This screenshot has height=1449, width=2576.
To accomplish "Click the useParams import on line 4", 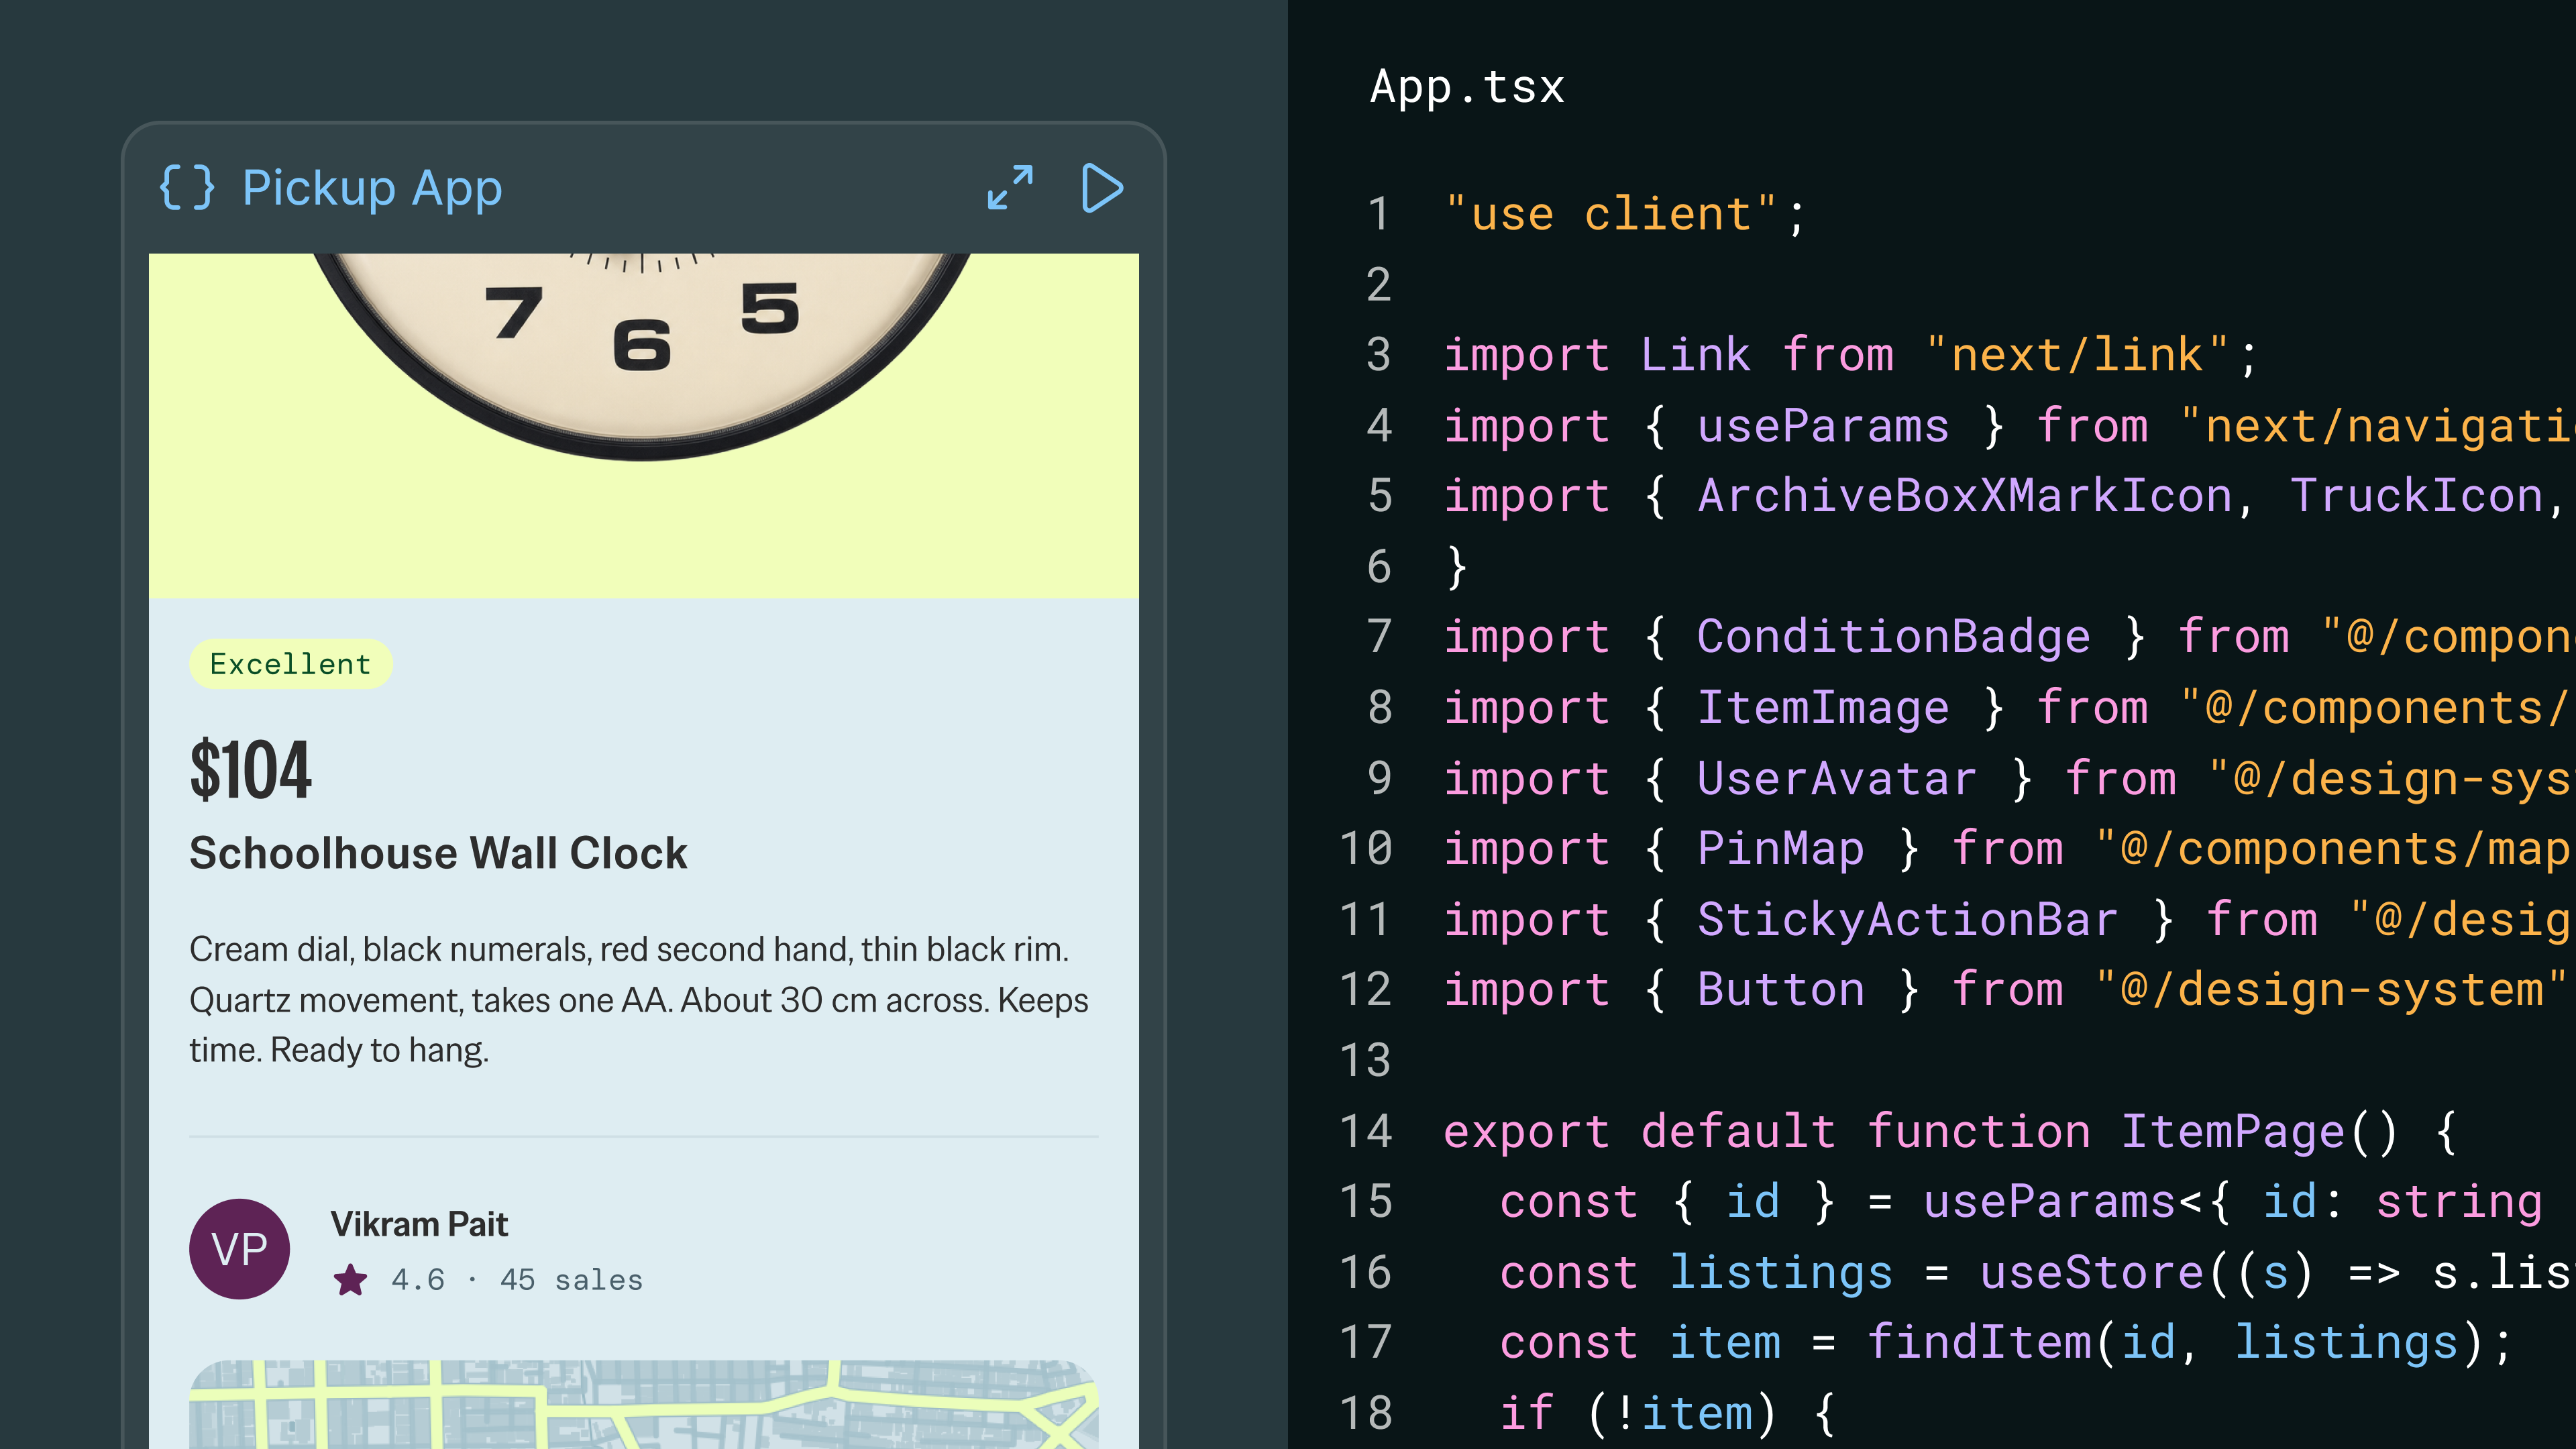I will click(1823, 426).
